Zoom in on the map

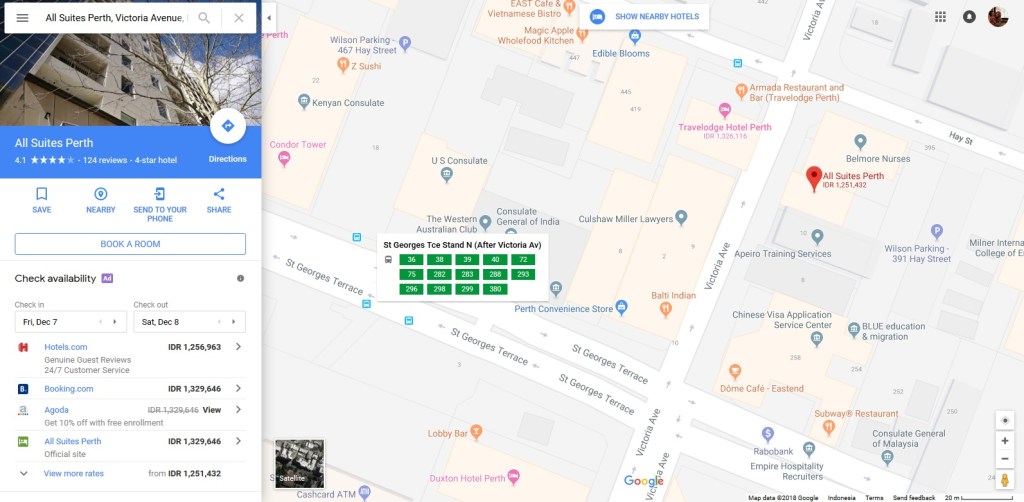click(x=1004, y=441)
